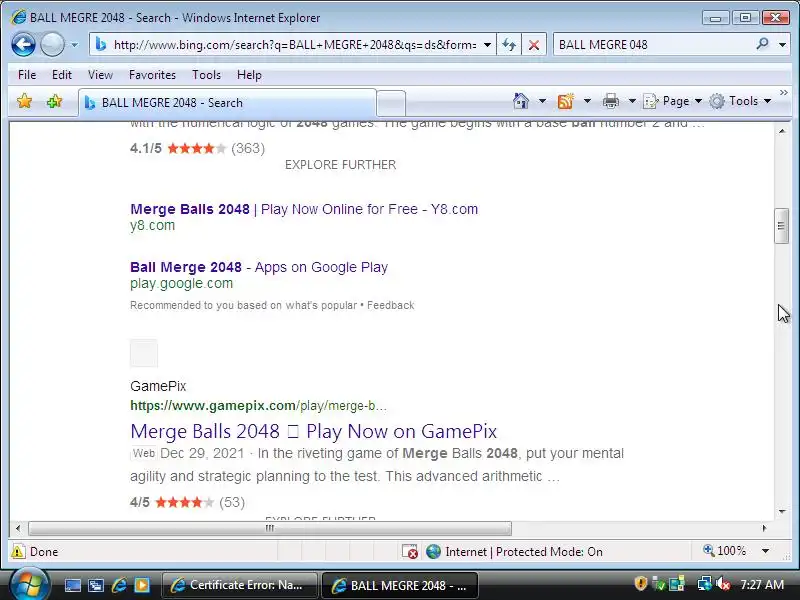Click the EXPLORE FURTHER heading below the 4.1/5 rating

click(340, 165)
